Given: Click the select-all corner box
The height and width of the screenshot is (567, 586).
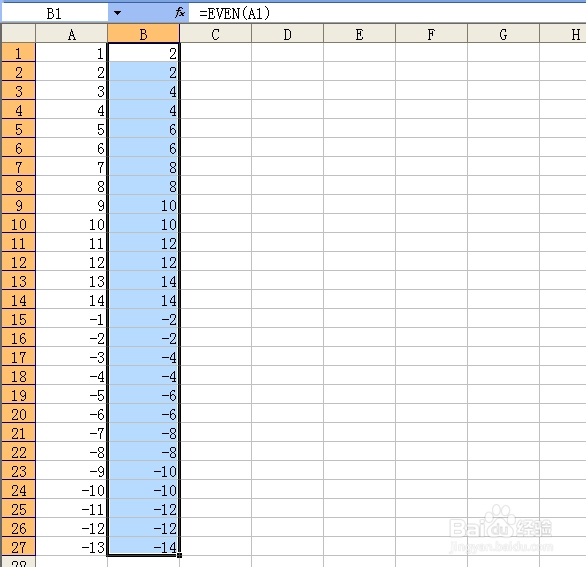Looking at the screenshot, I should 18,34.
